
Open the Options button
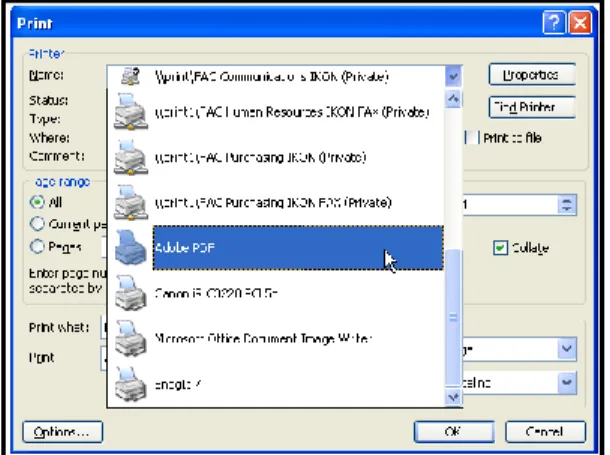(63, 432)
